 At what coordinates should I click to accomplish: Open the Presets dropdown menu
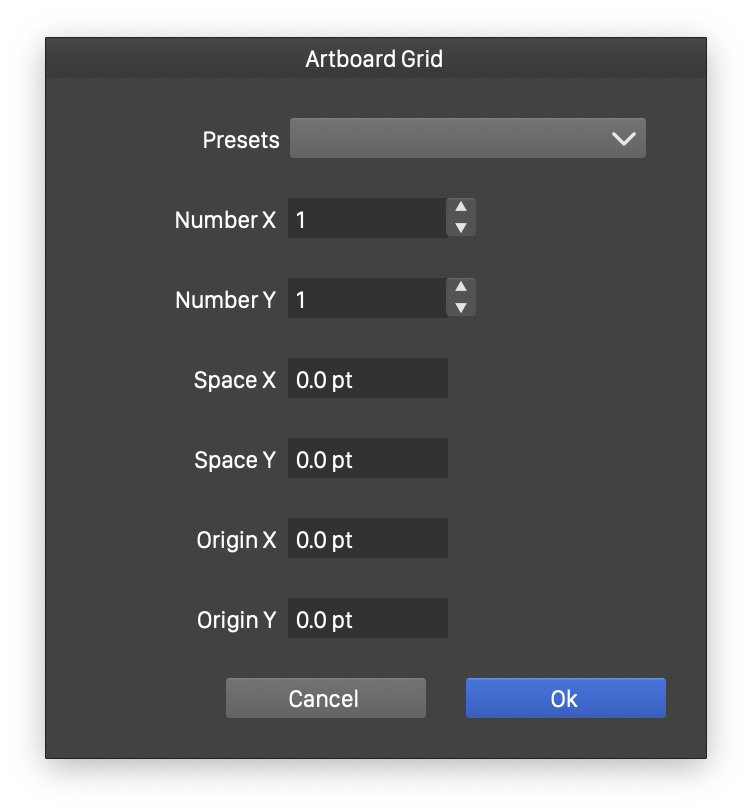[467, 139]
